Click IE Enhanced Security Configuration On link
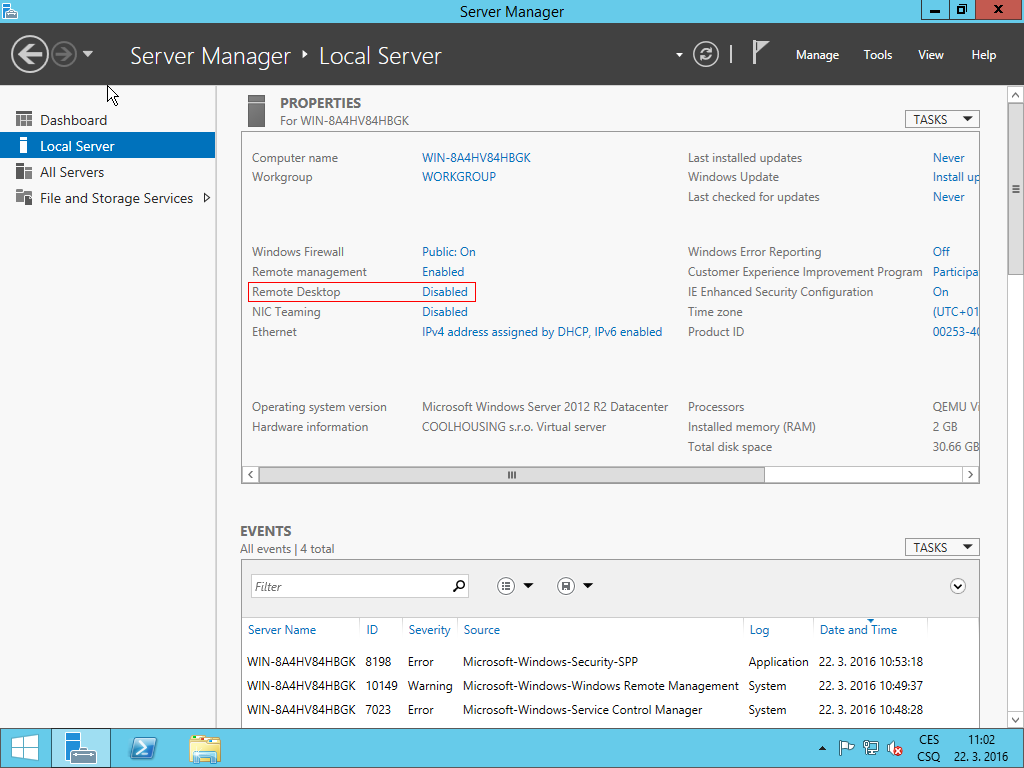The image size is (1024, 768). click(940, 292)
